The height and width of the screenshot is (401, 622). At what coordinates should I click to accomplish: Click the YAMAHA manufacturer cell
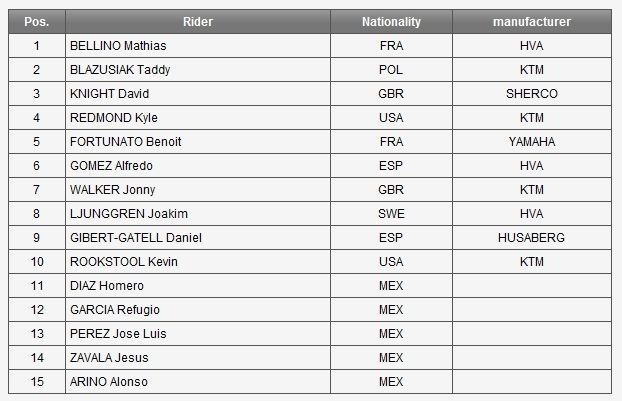tap(531, 142)
